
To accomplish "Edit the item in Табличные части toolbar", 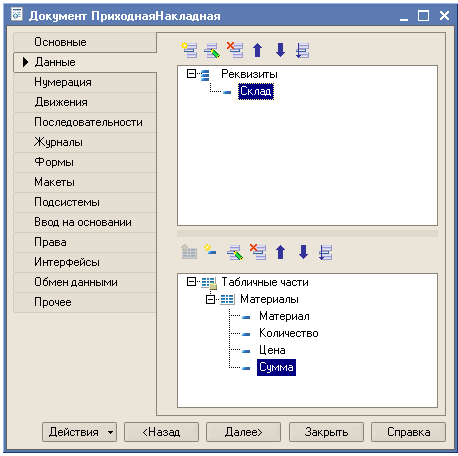I will click(235, 252).
